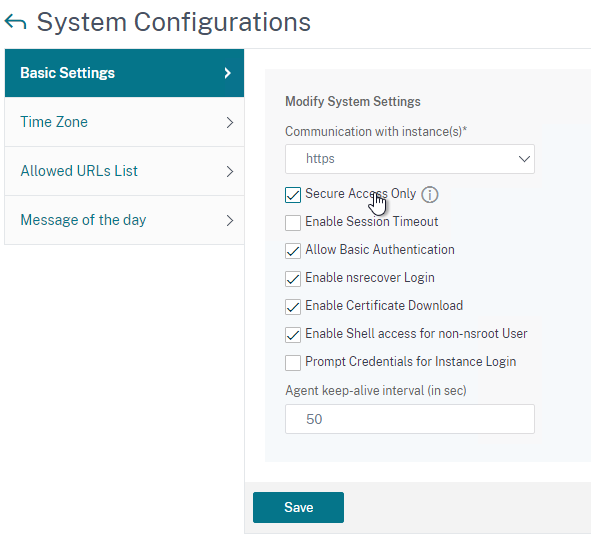Image resolution: width=591 pixels, height=534 pixels.
Task: Click the chevron beside Allowed URLs List
Action: click(230, 171)
